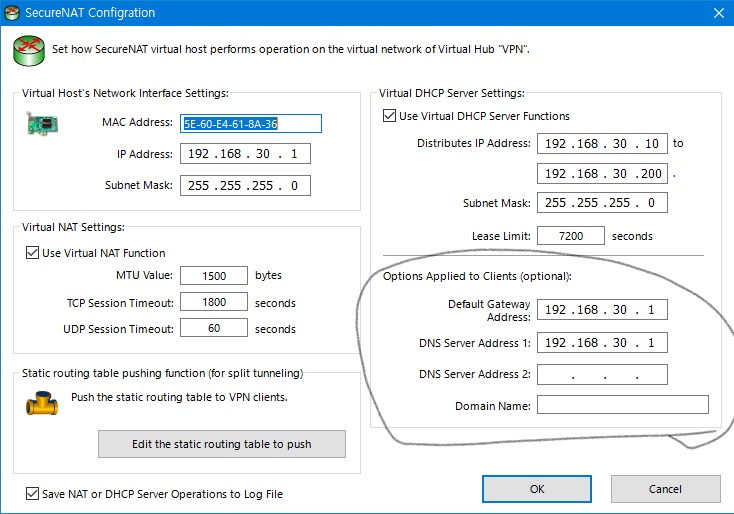Screen dimensions: 734x514
Task: Click the DHCP Subnet Mask field
Action: [602, 203]
